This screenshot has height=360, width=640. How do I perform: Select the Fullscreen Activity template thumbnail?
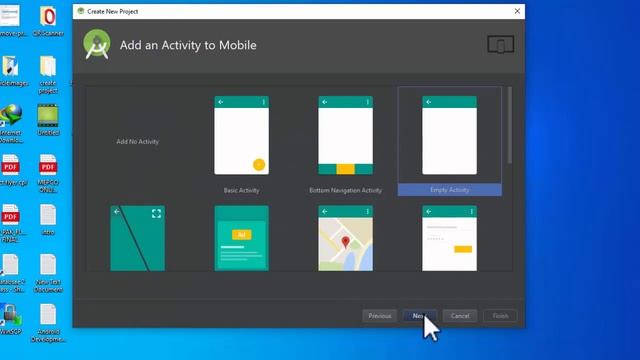tap(138, 238)
